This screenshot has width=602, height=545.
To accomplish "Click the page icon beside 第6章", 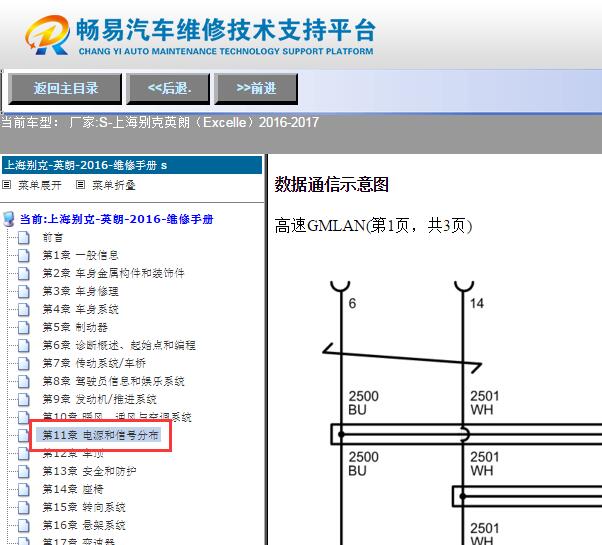I will pos(23,345).
